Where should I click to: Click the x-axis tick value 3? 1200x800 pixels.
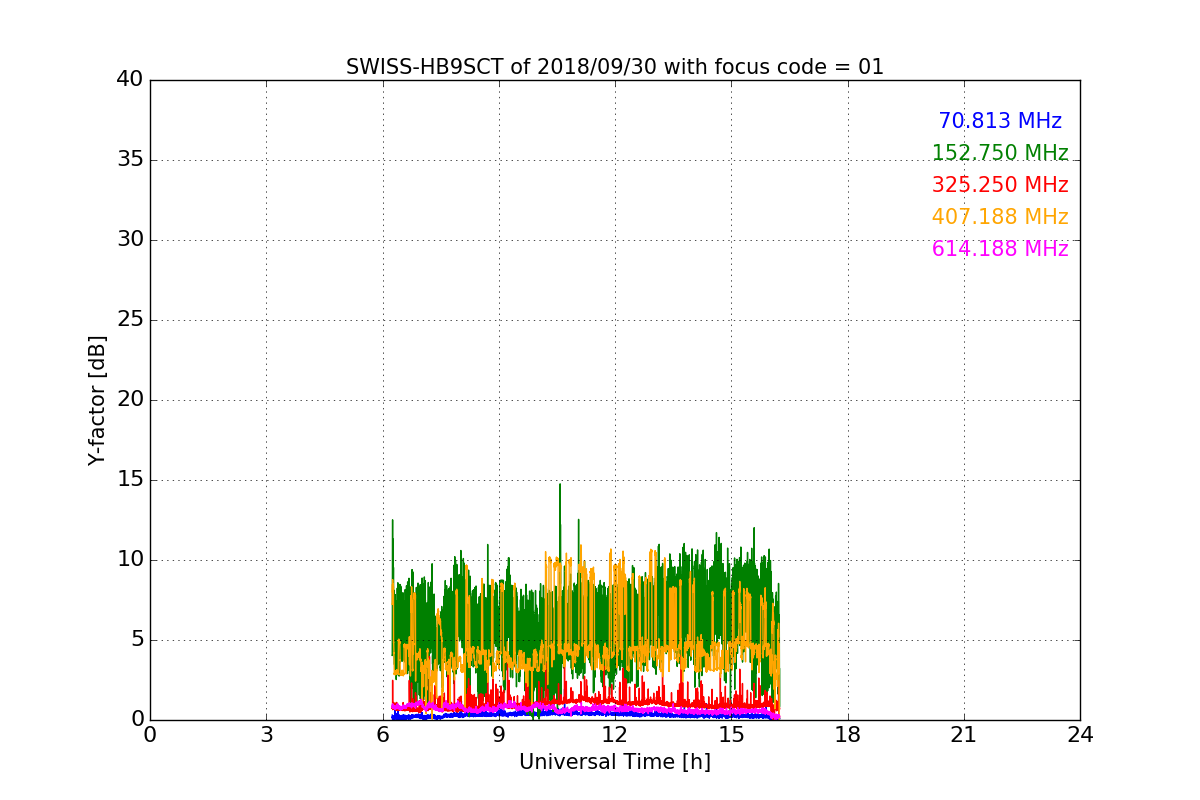click(x=266, y=735)
